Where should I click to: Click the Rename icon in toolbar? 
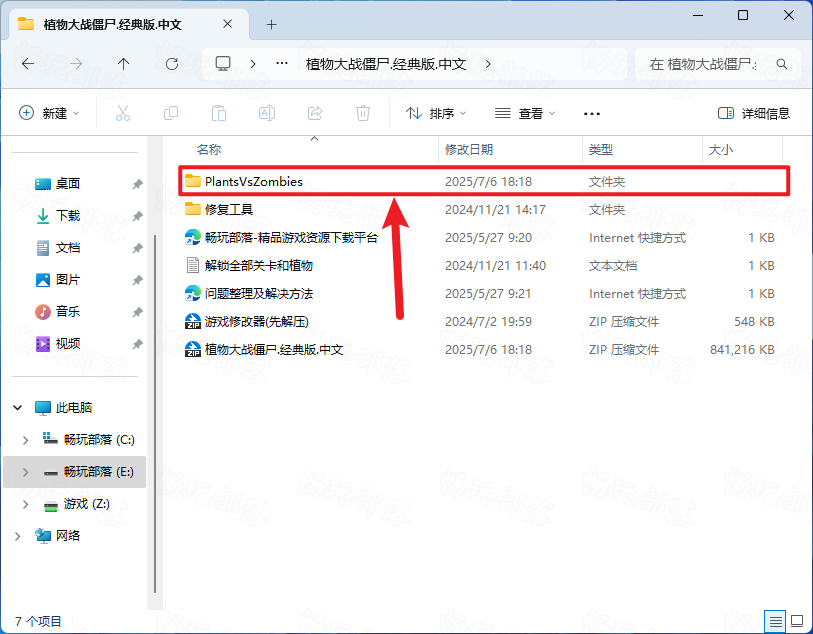(x=267, y=113)
